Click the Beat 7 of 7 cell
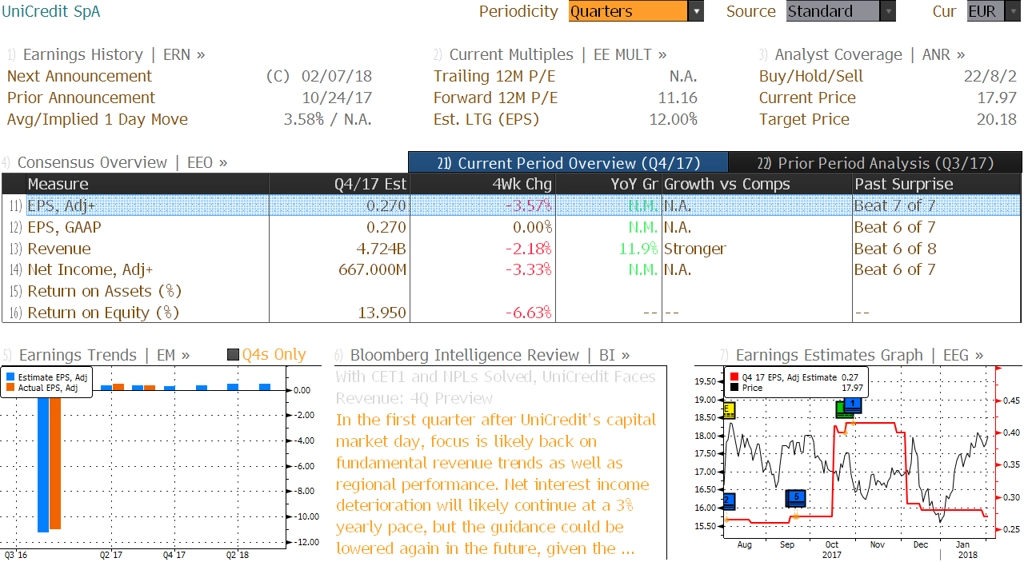1024x562 pixels. point(895,206)
